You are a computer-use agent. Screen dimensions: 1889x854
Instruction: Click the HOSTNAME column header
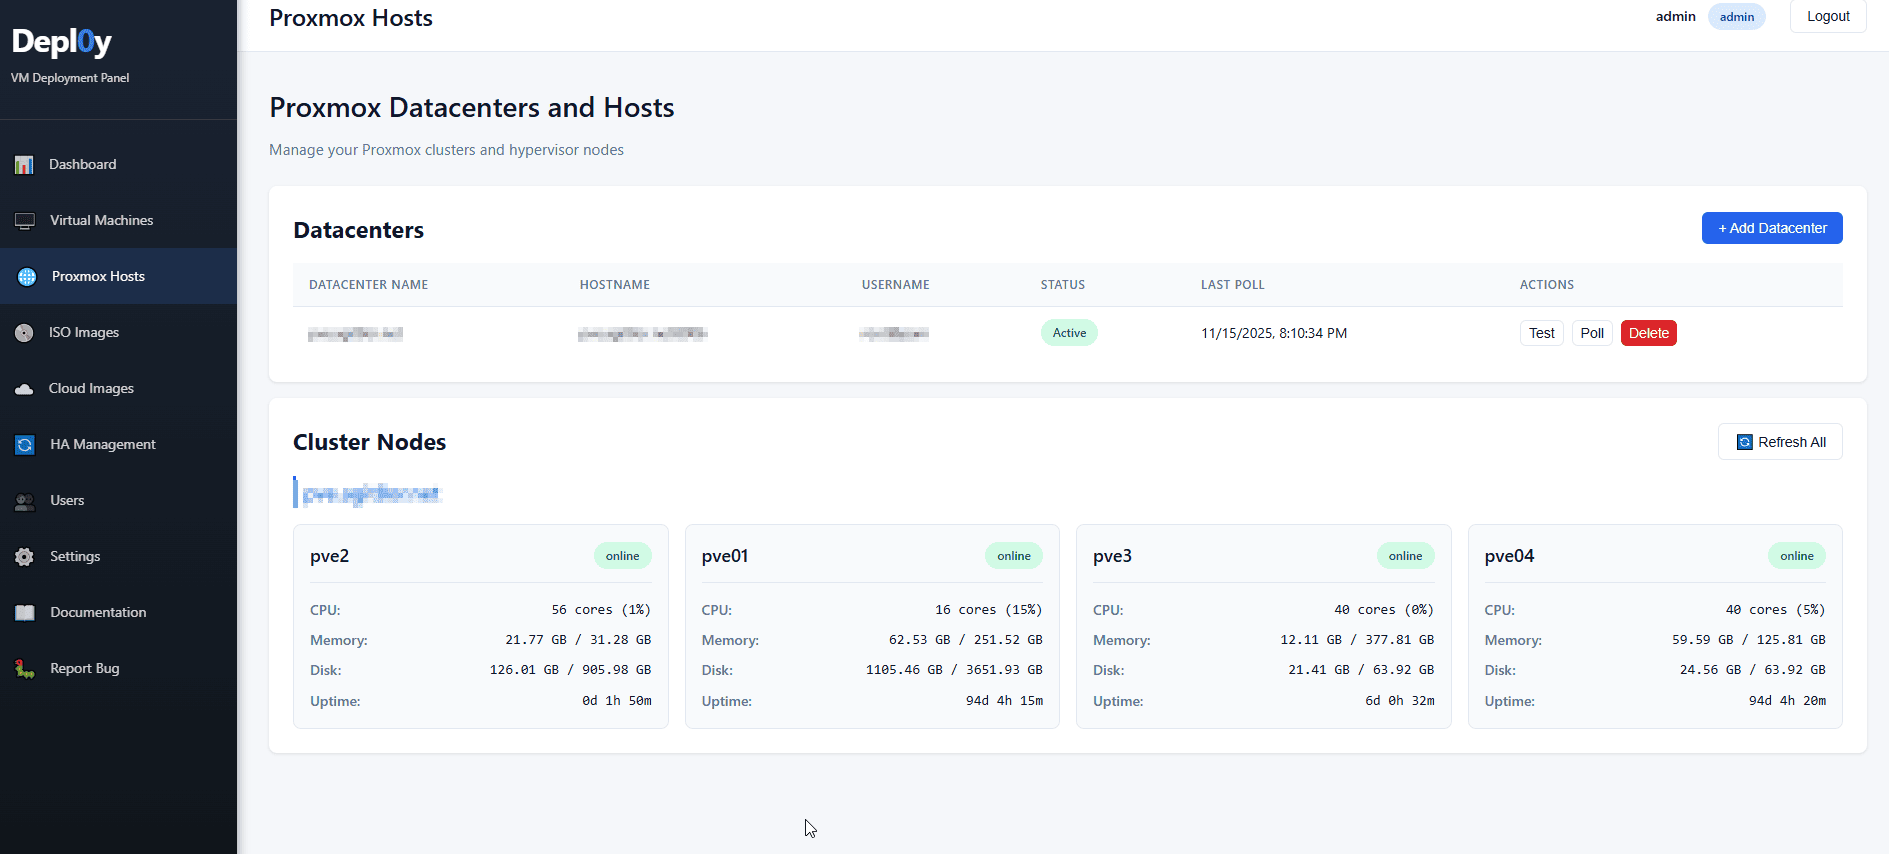615,285
